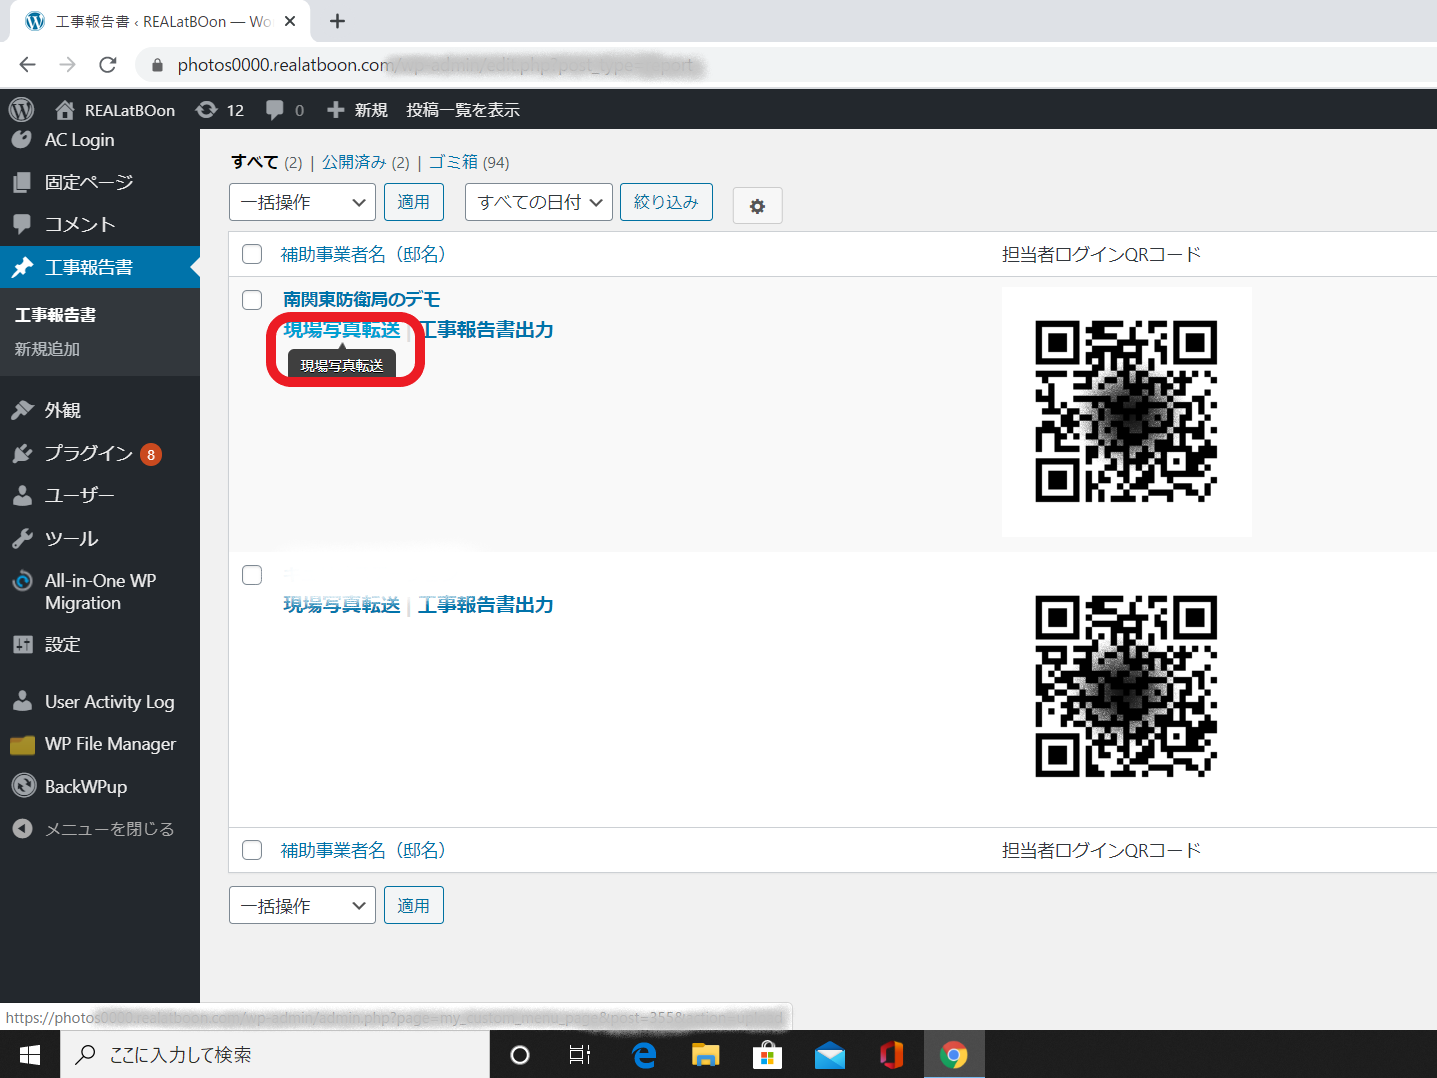
Task: Open the Plugins menu with plug icon
Action: pyautogui.click(x=23, y=454)
